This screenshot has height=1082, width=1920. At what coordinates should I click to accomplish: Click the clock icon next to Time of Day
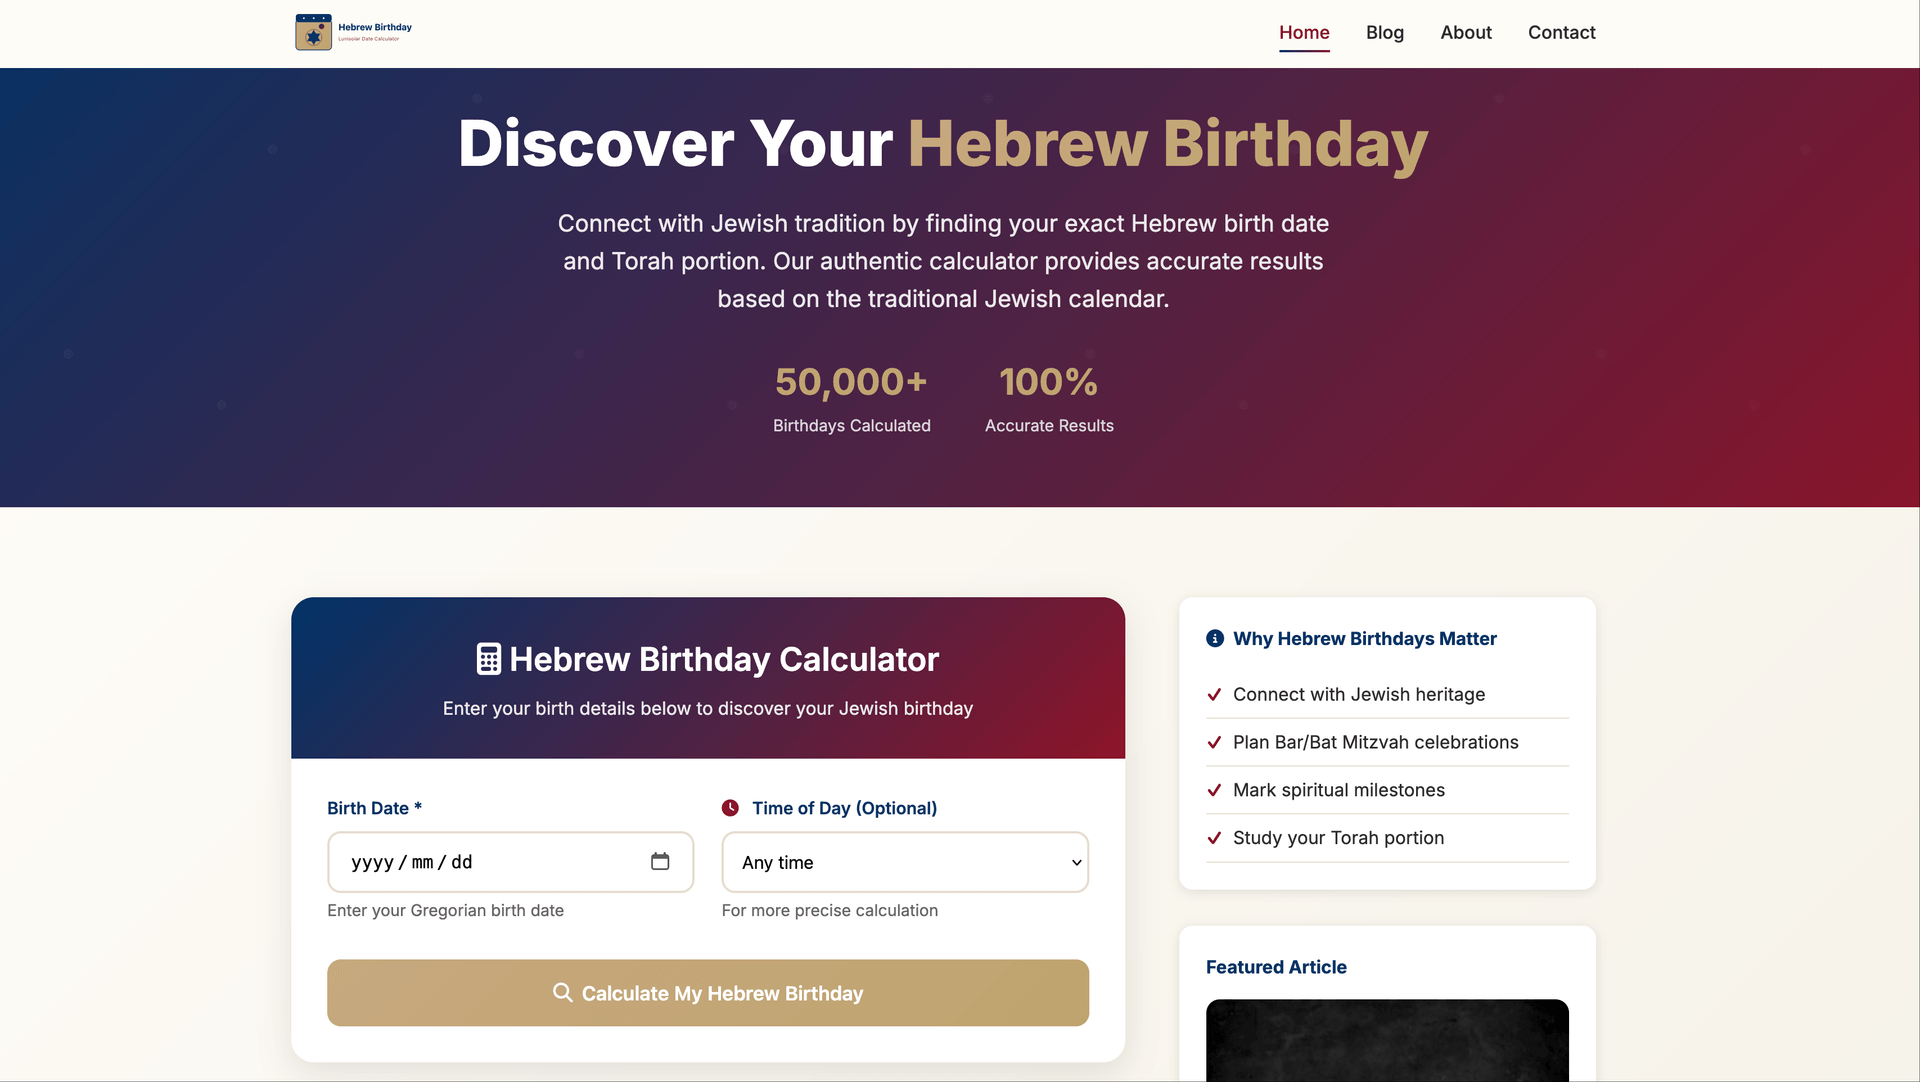[x=731, y=808]
